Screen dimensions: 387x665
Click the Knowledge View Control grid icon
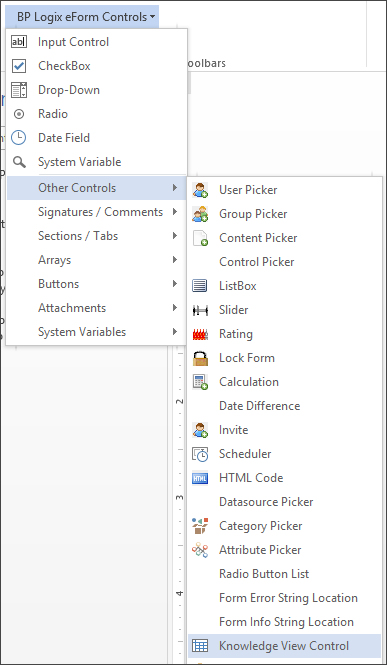click(200, 646)
